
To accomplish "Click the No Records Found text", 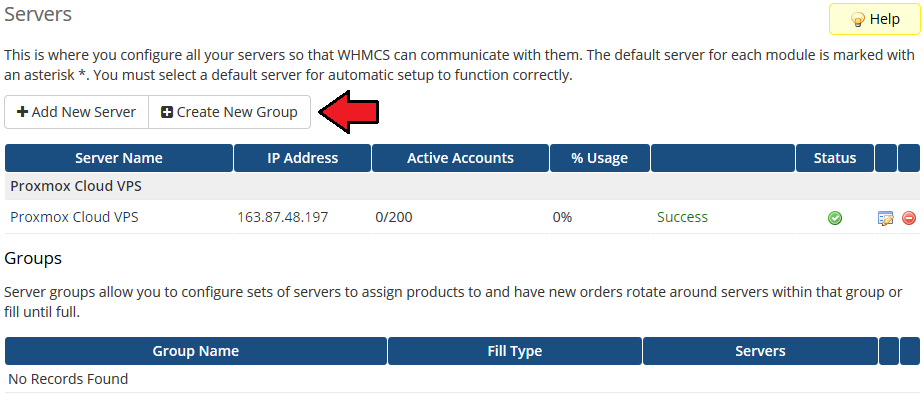I will 68,379.
